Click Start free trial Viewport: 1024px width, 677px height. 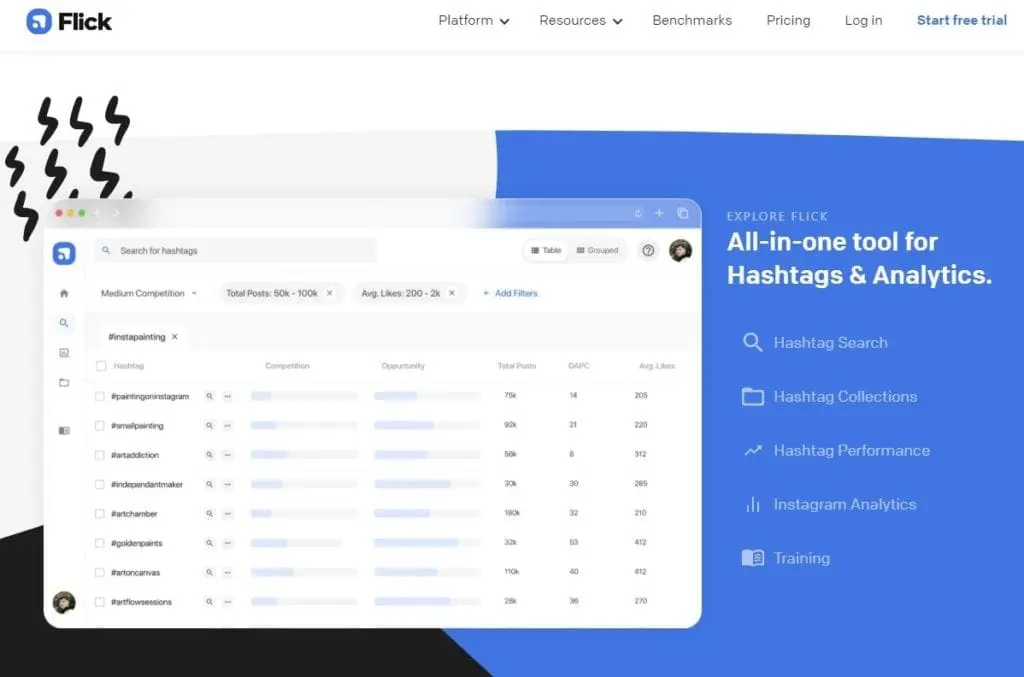[961, 20]
